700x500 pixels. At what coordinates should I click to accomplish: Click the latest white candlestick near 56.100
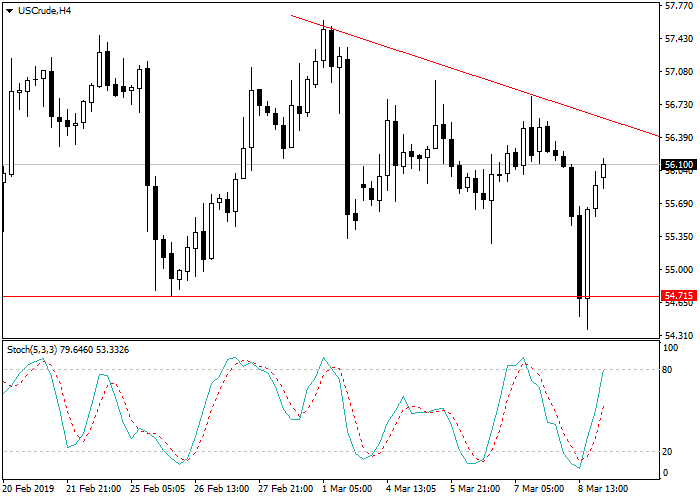(604, 171)
